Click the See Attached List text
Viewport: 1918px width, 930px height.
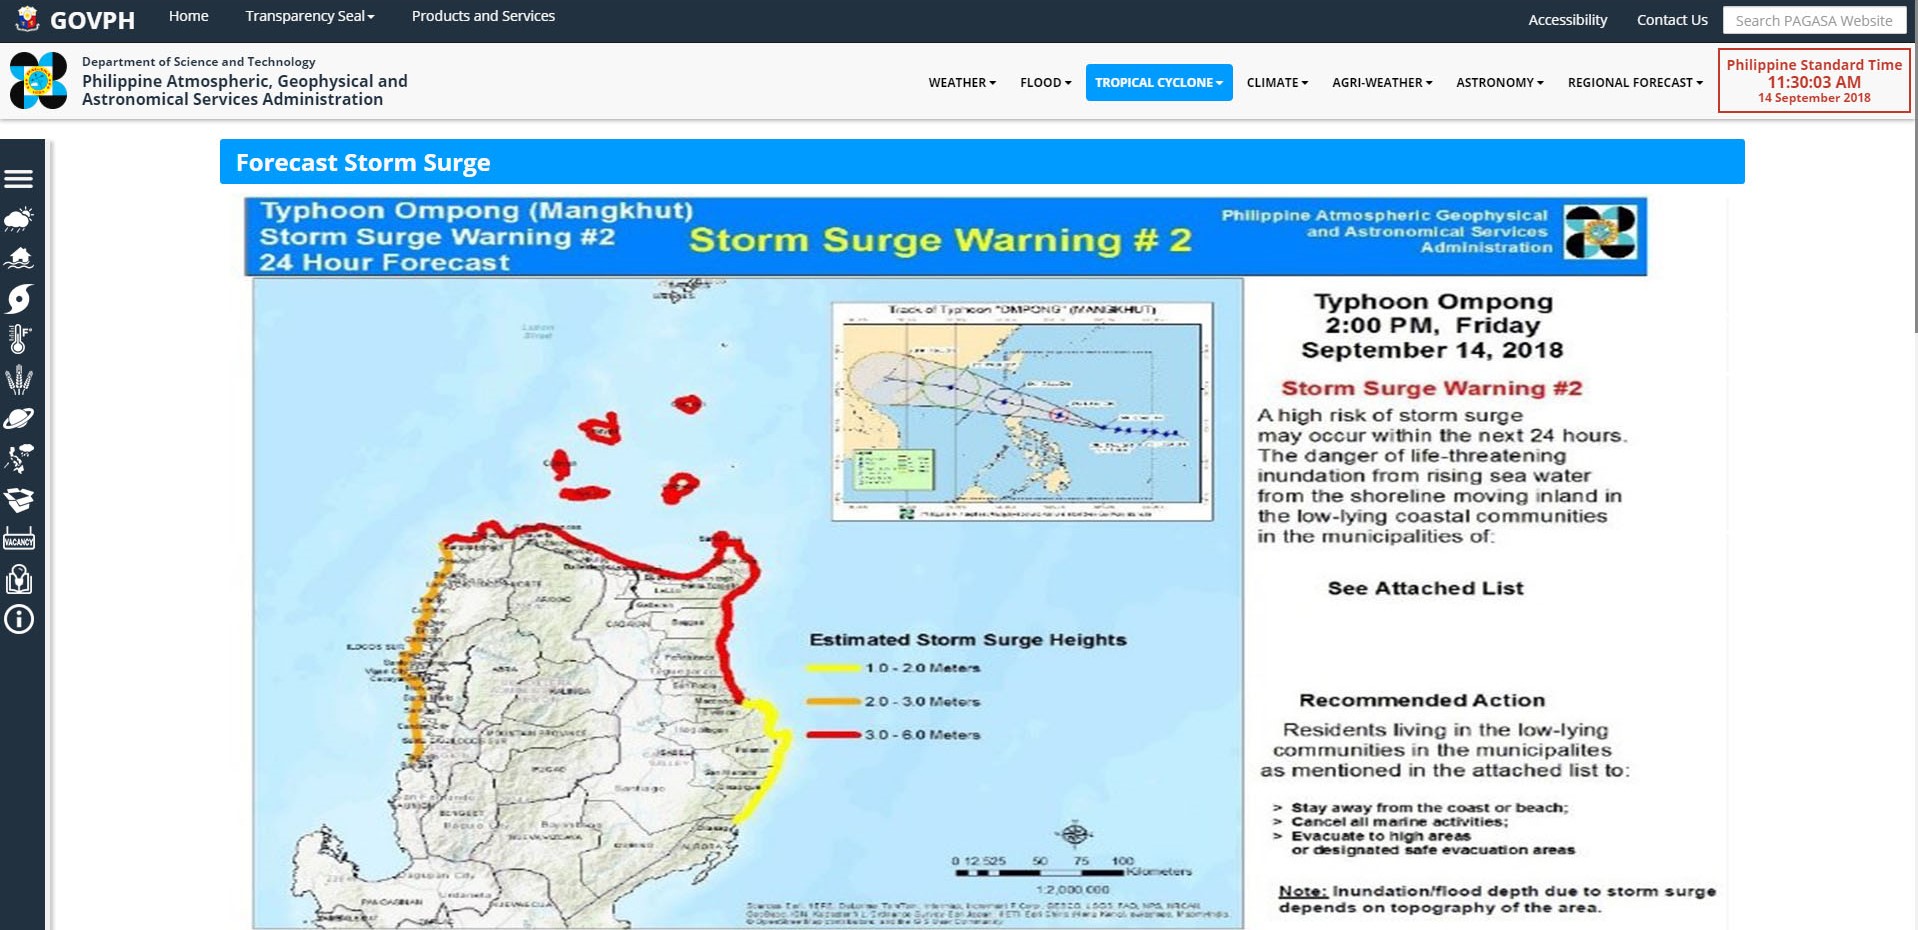pyautogui.click(x=1425, y=588)
